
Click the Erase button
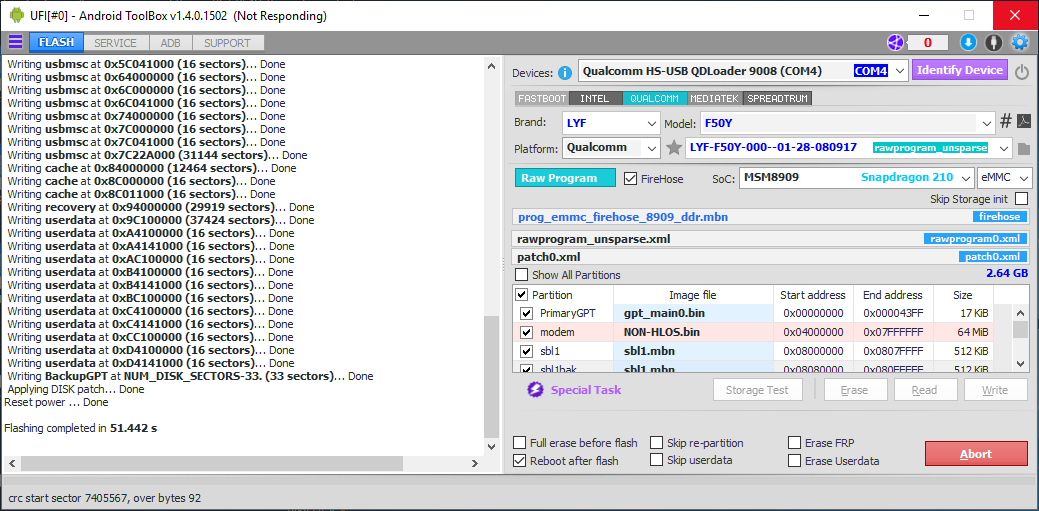click(855, 390)
